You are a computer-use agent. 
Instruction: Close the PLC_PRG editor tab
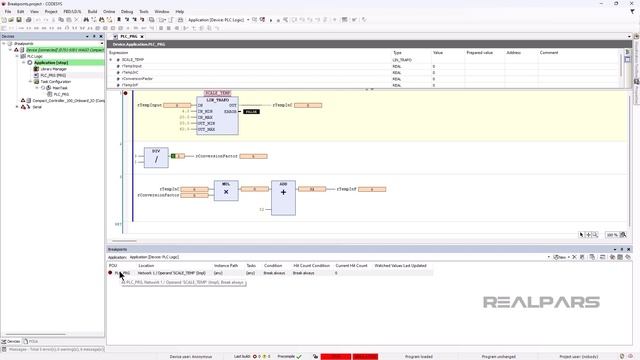tap(142, 36)
